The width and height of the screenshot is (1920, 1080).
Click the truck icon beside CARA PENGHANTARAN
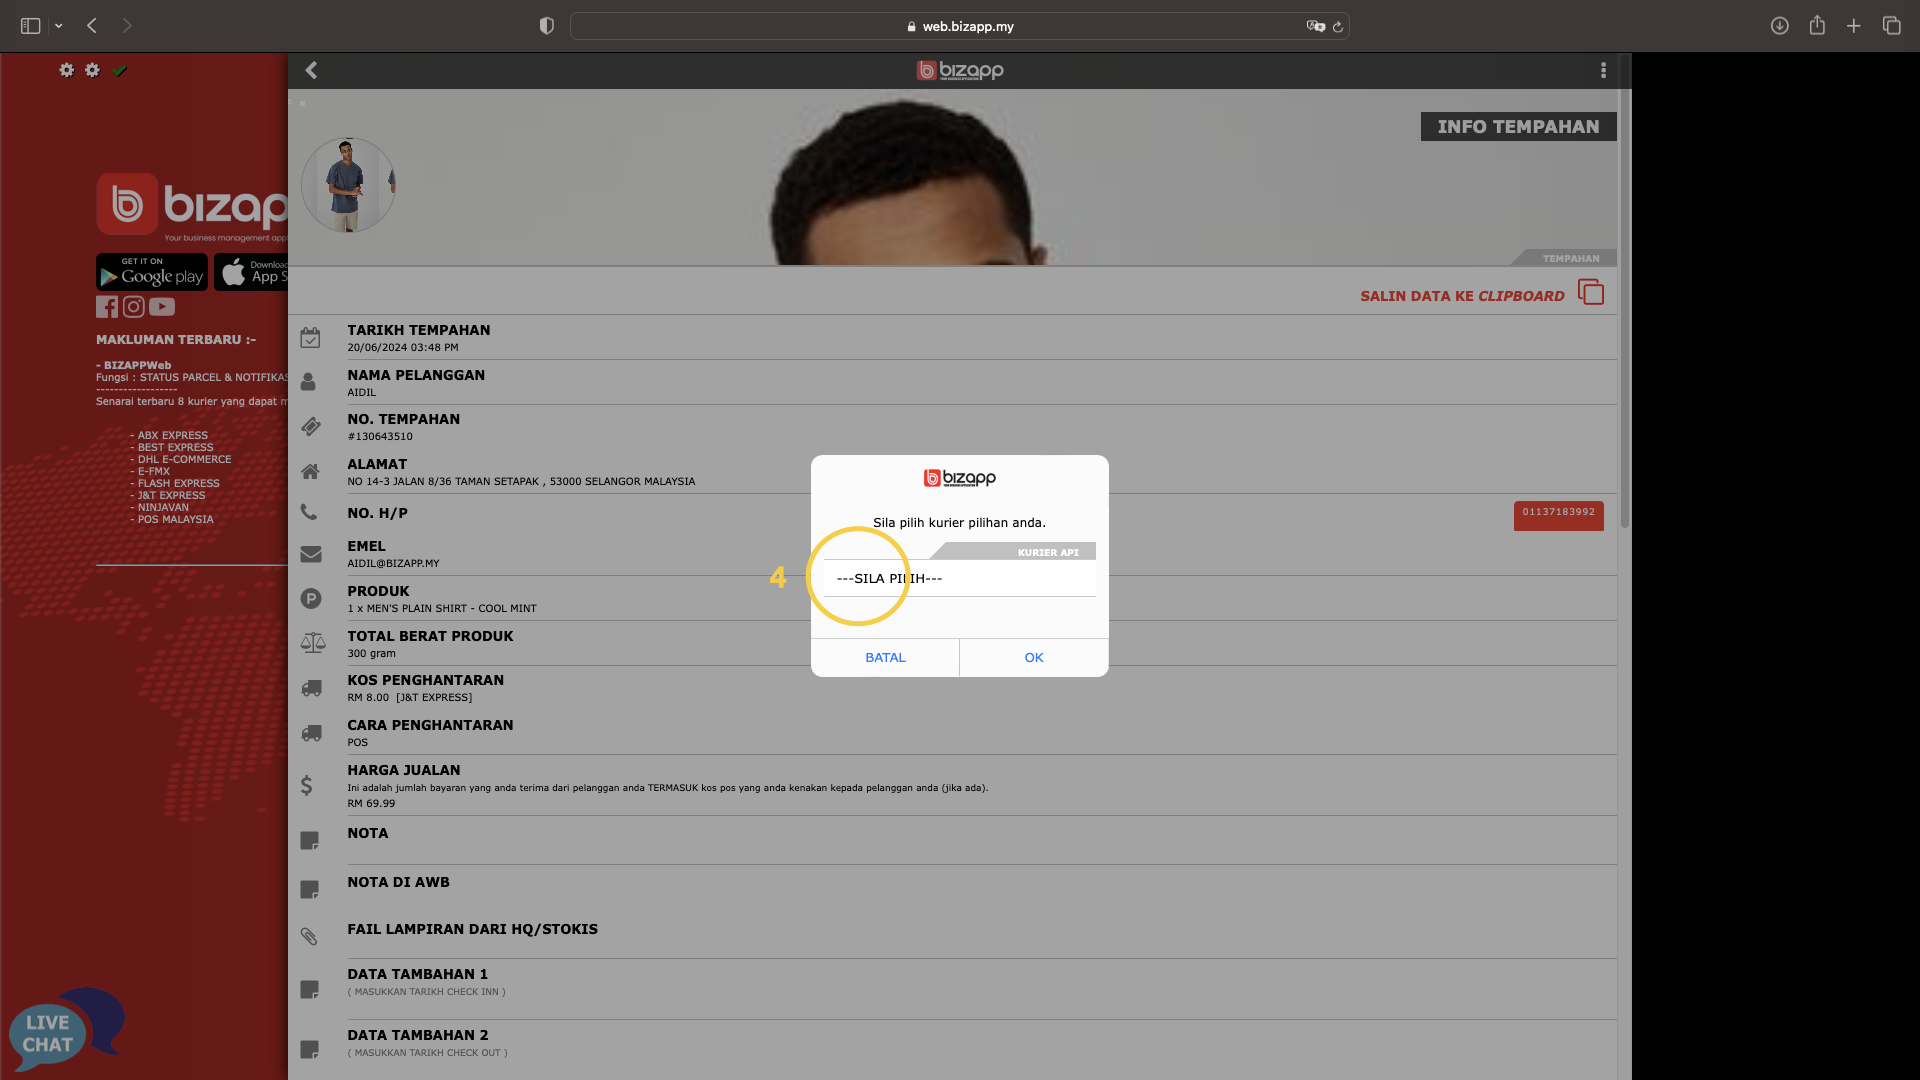coord(312,733)
